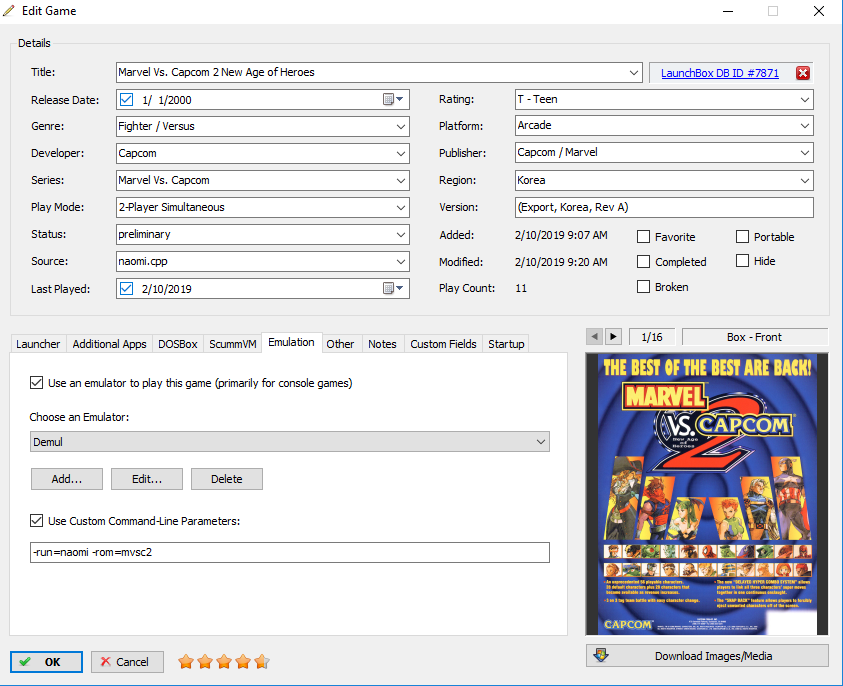Mark game as Broken
This screenshot has height=686, width=843.
[644, 287]
